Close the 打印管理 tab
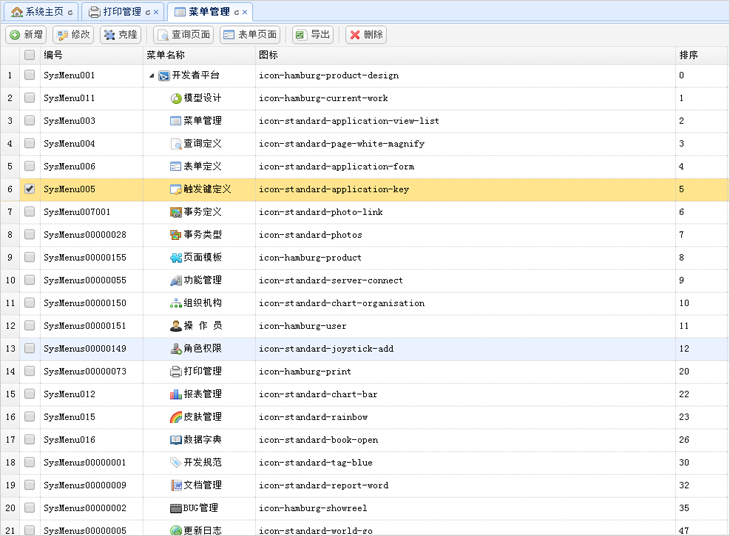Screen dimensions: 730x536 point(156,13)
